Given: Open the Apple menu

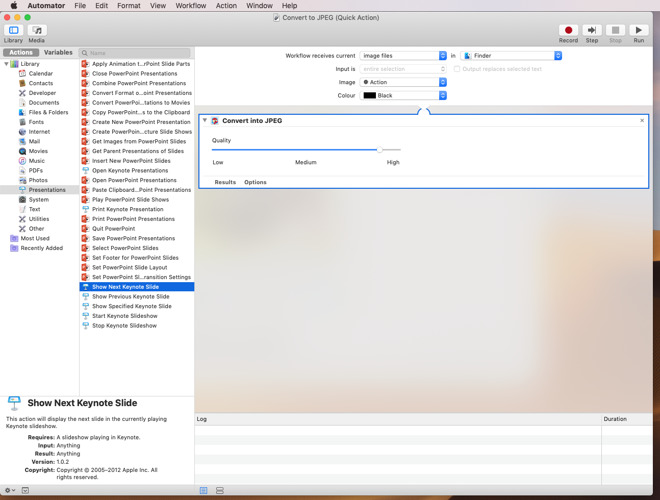Looking at the screenshot, I should tap(13, 5).
